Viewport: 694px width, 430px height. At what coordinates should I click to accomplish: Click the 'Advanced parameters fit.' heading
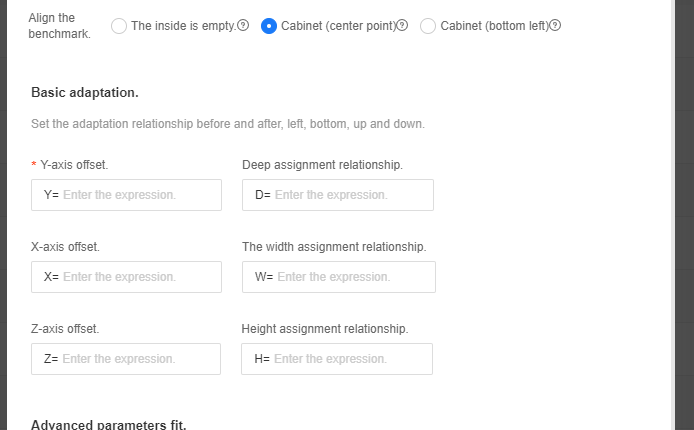[109, 425]
